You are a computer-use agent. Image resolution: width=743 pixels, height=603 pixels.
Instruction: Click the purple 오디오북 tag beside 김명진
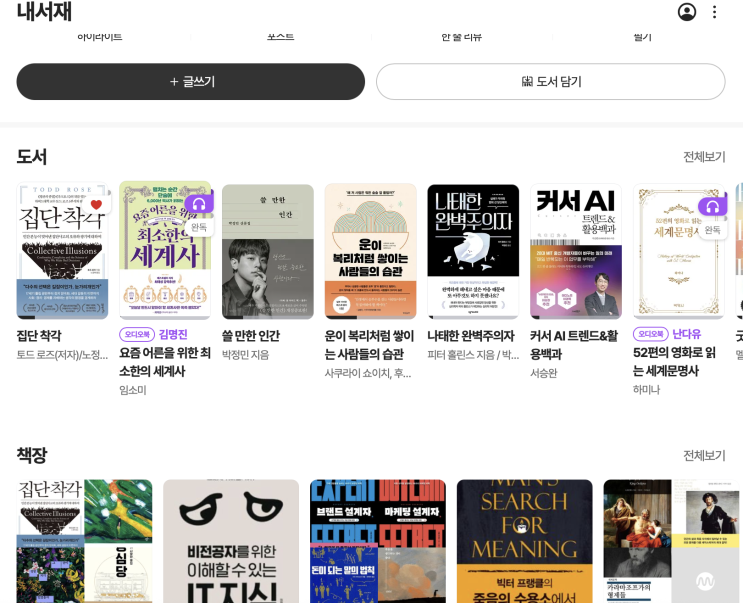click(137, 334)
